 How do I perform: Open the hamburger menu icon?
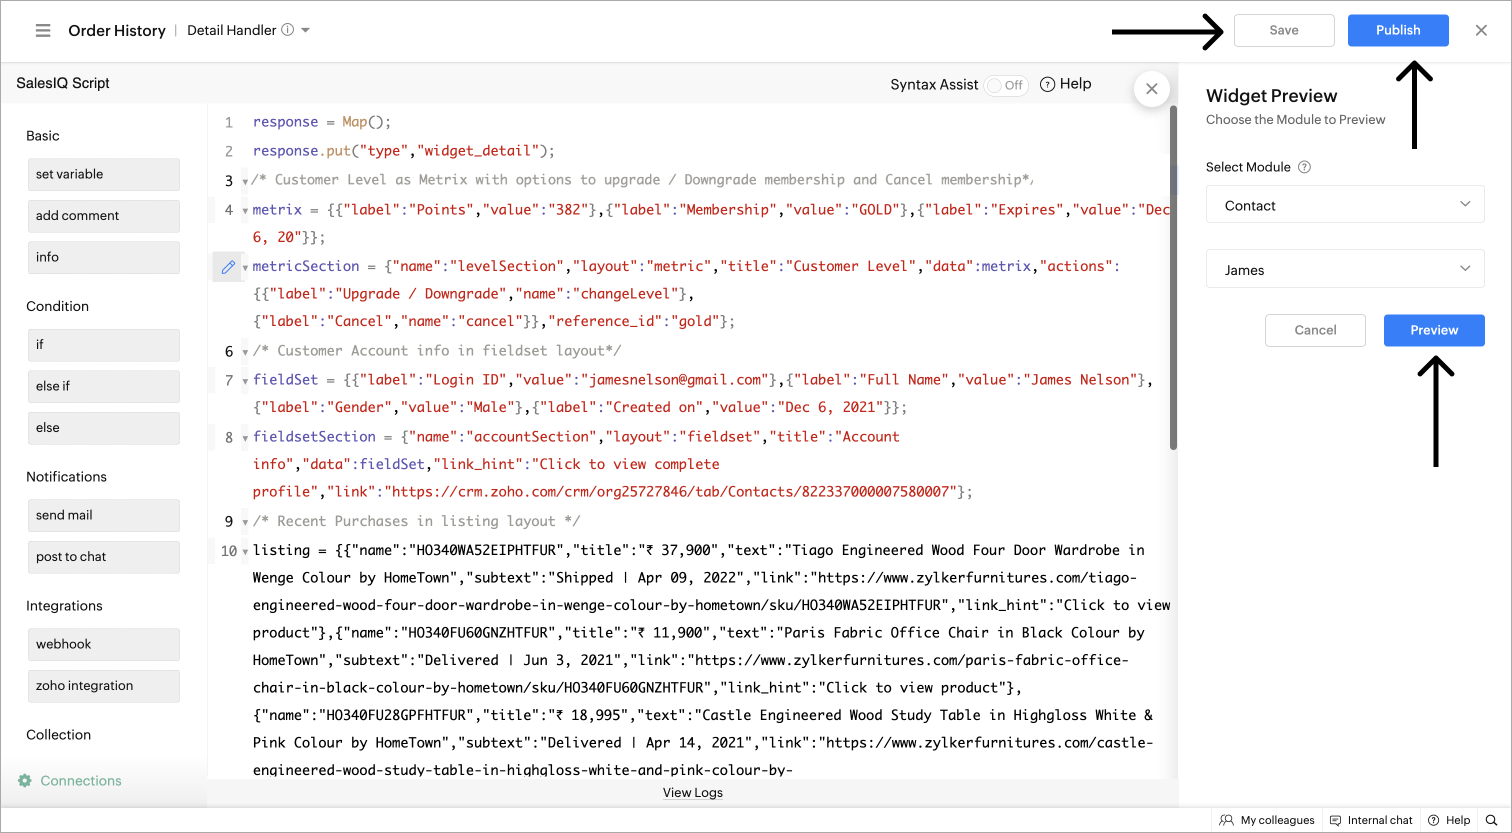tap(43, 31)
